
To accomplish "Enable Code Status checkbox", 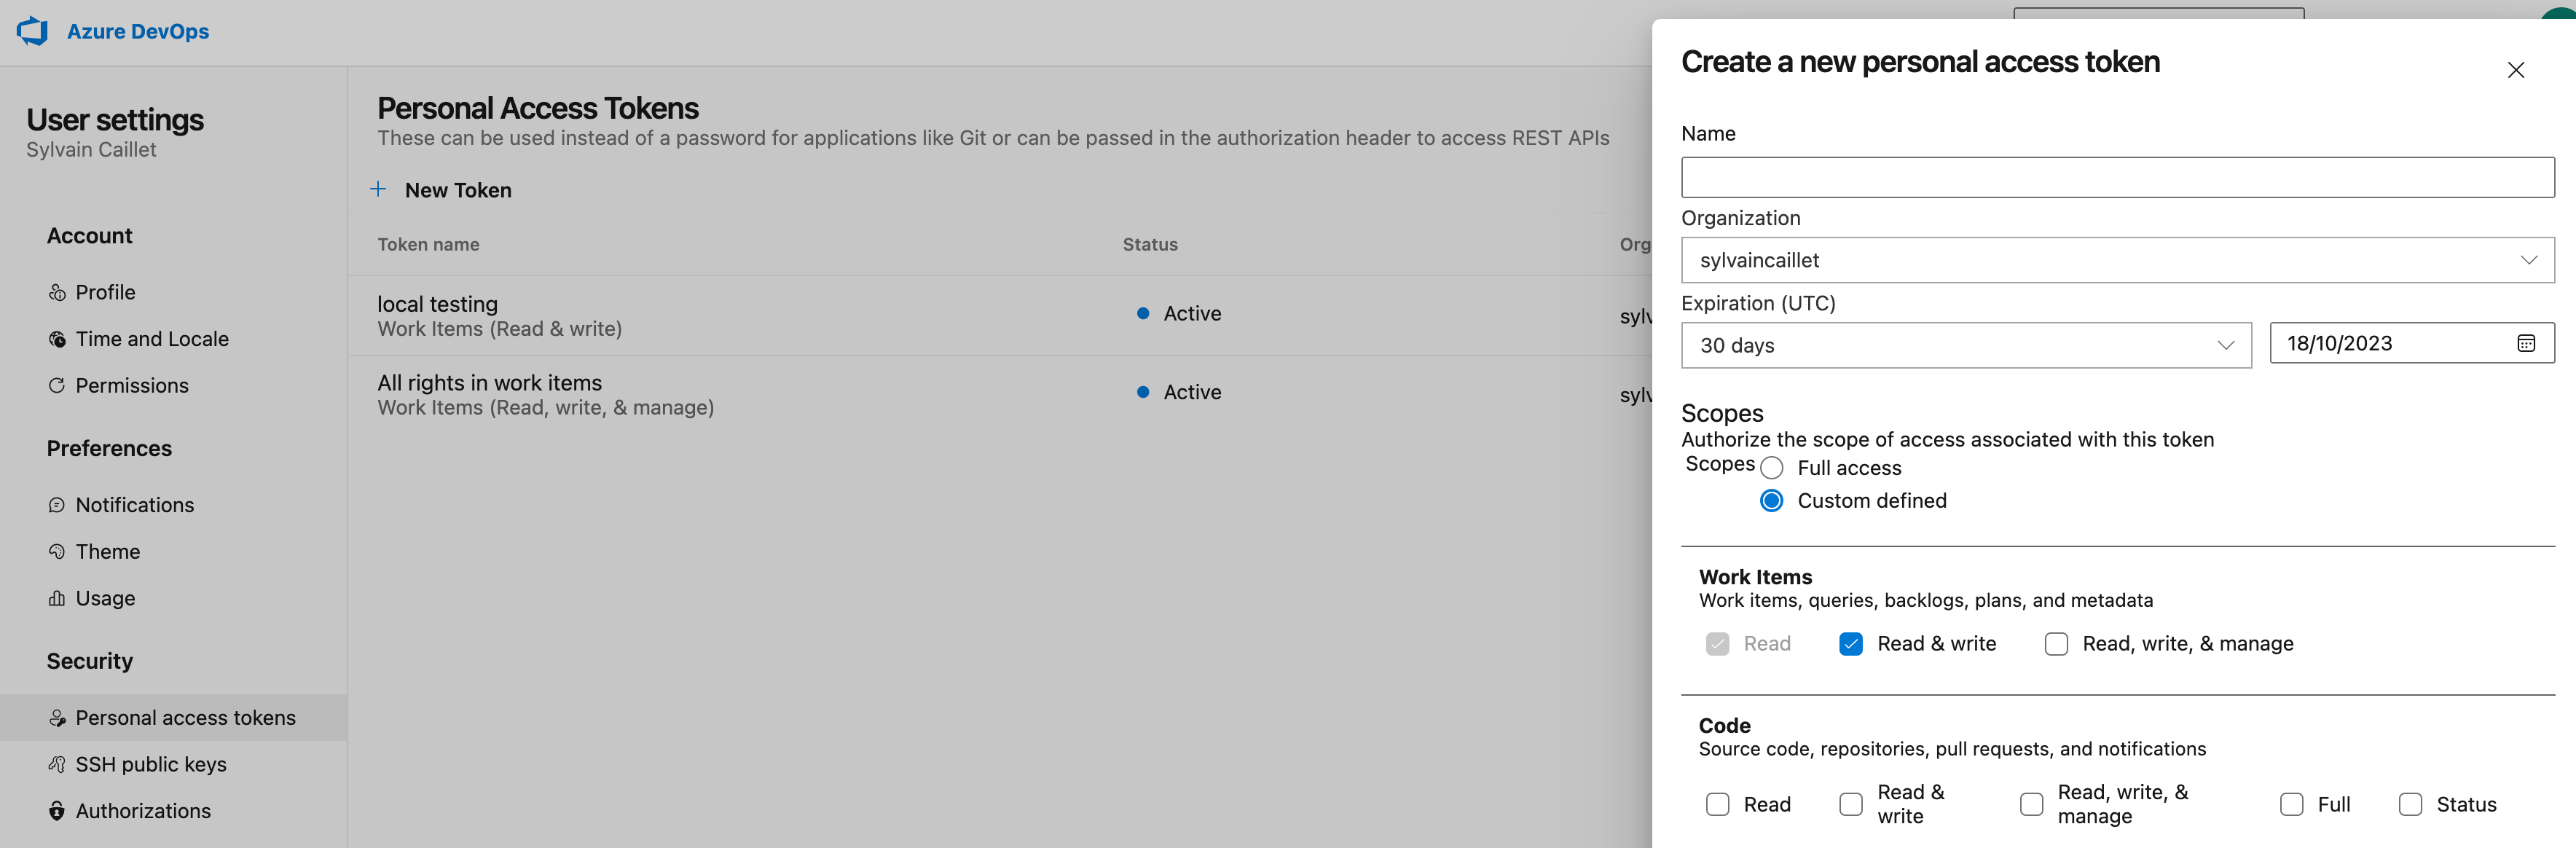I will (2410, 805).
